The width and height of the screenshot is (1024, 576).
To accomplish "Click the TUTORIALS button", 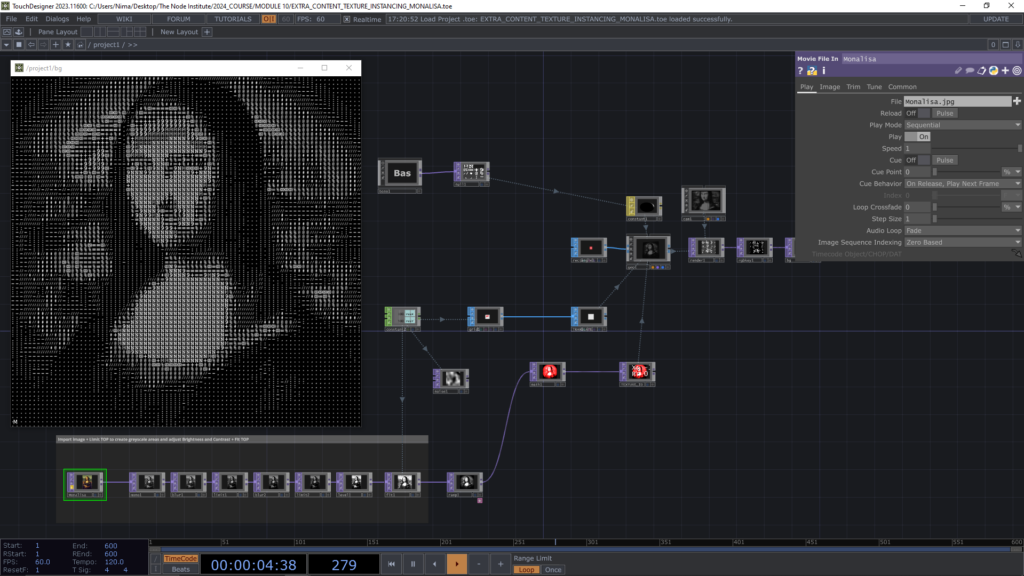I will click(x=233, y=19).
